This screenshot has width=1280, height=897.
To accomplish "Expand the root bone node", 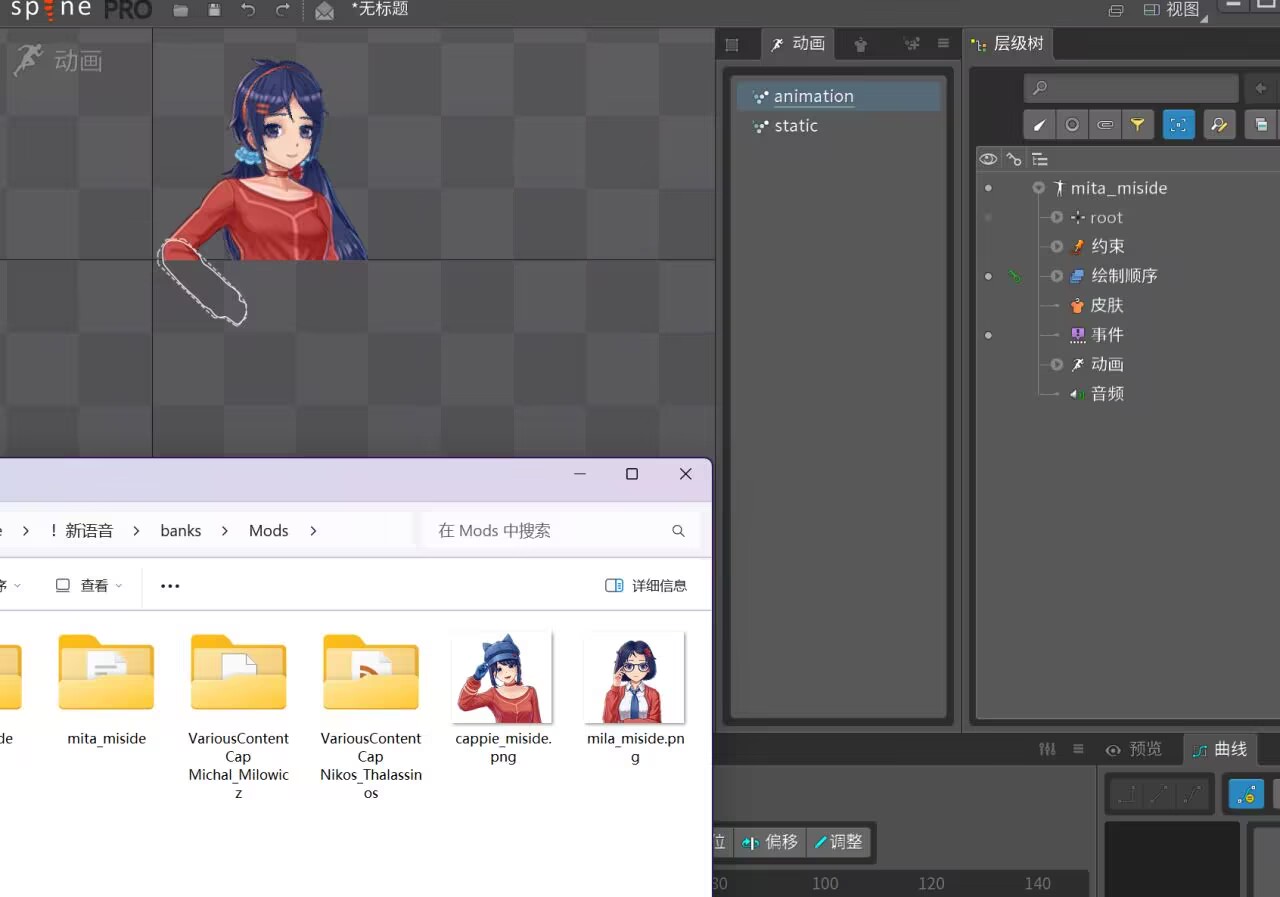I will coord(1057,217).
